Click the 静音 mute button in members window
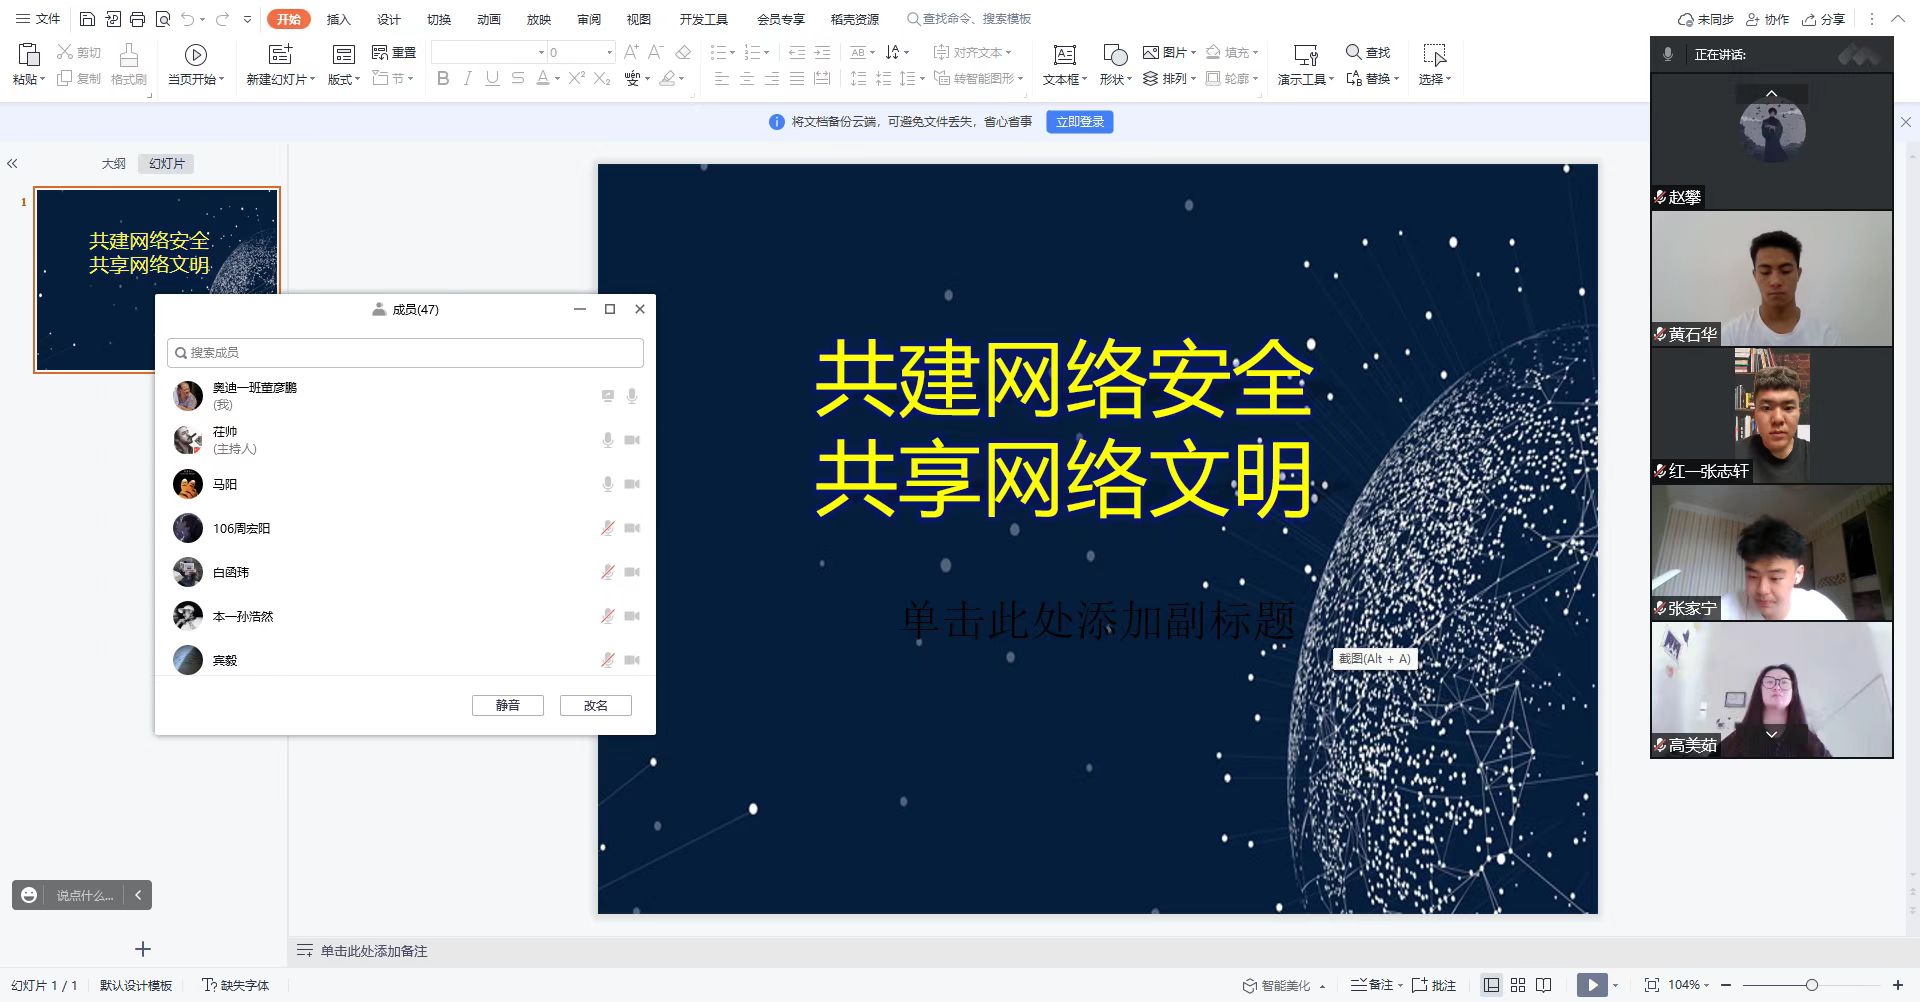The width and height of the screenshot is (1920, 1002). click(508, 705)
